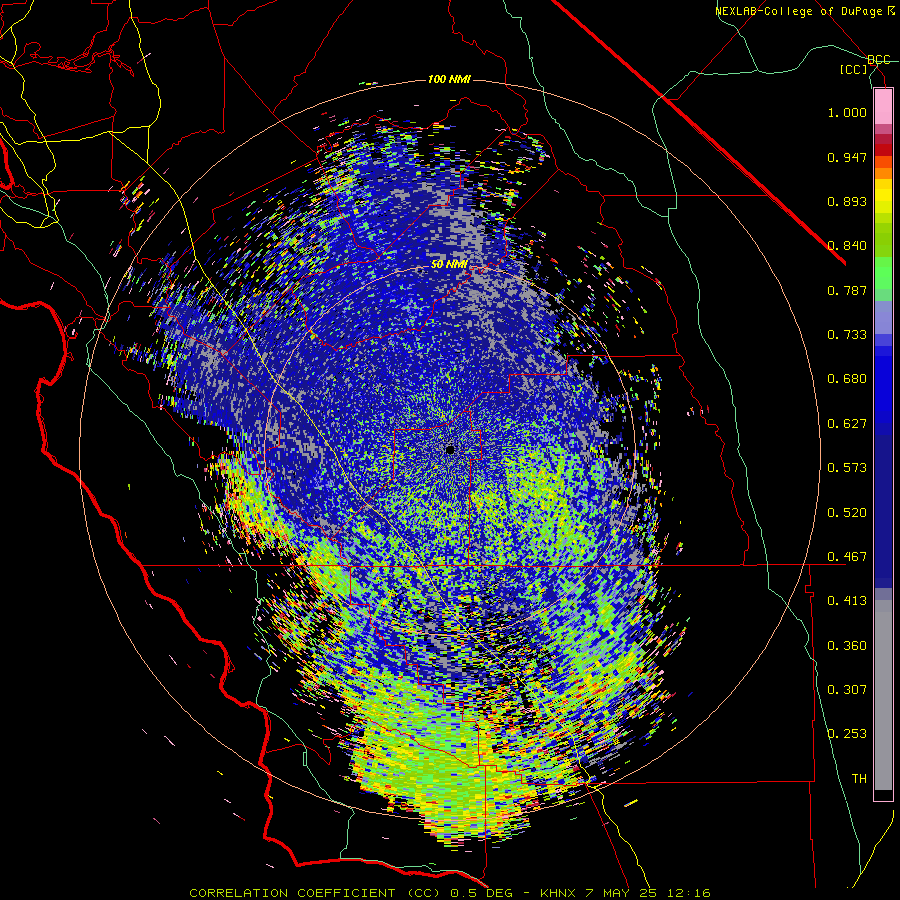Click the 0.467 scale value
Screen dimensions: 900x900
[x=847, y=557]
